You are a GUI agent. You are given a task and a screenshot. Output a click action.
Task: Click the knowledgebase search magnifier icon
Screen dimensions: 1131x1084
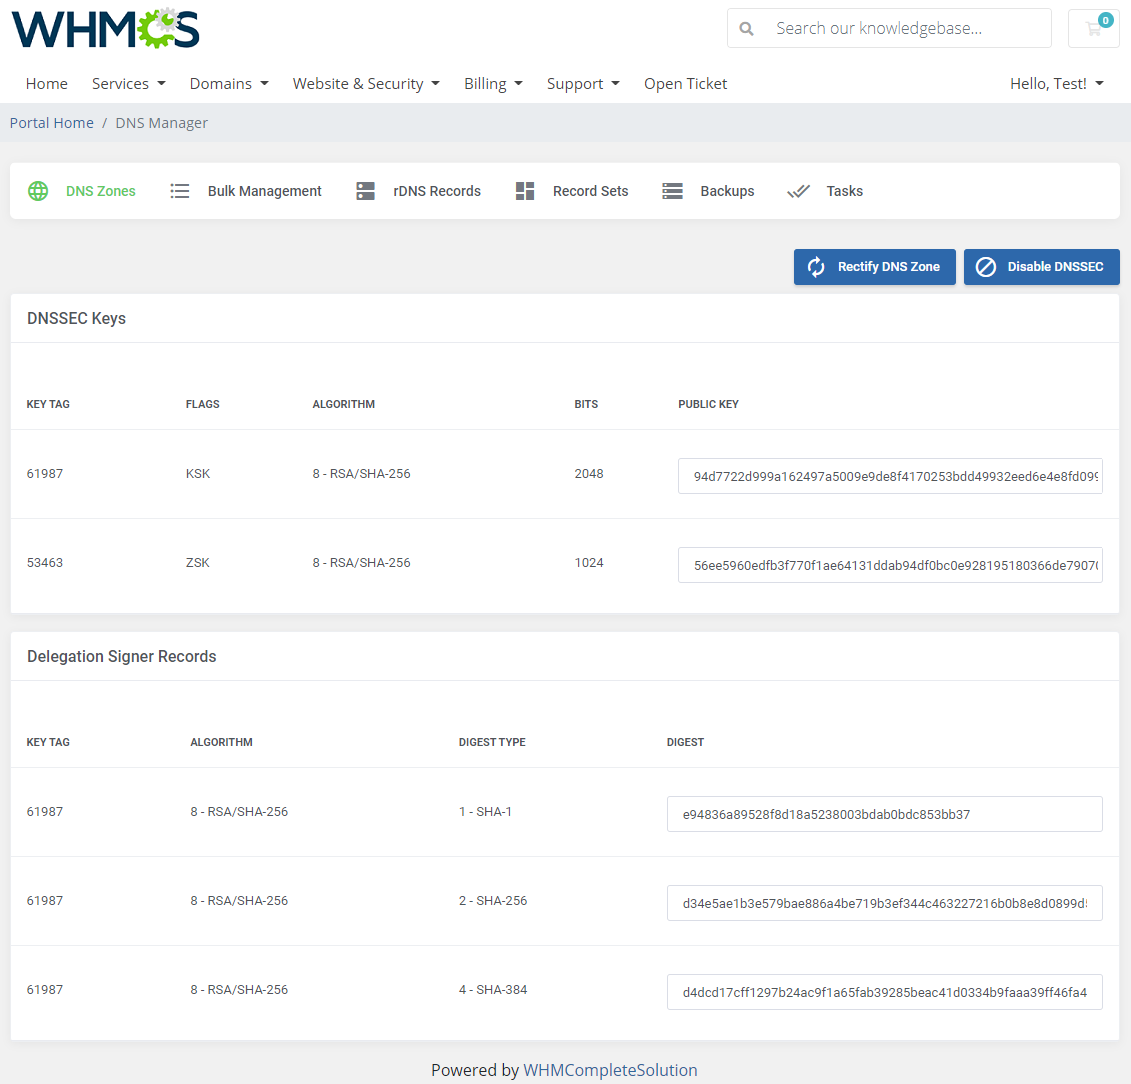(x=747, y=28)
